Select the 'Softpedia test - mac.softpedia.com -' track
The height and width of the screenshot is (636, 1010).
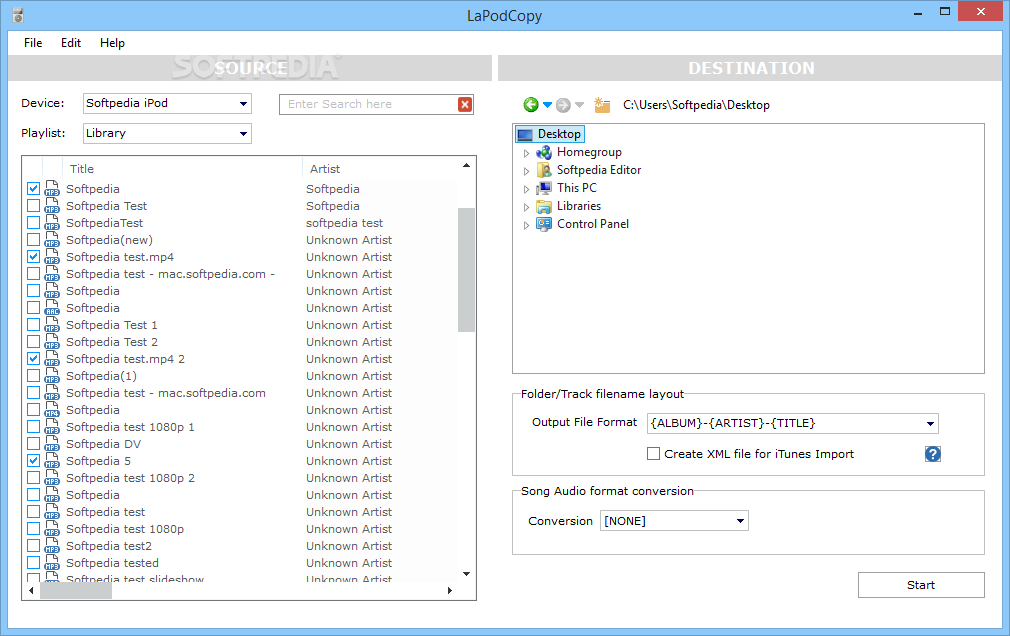[170, 274]
